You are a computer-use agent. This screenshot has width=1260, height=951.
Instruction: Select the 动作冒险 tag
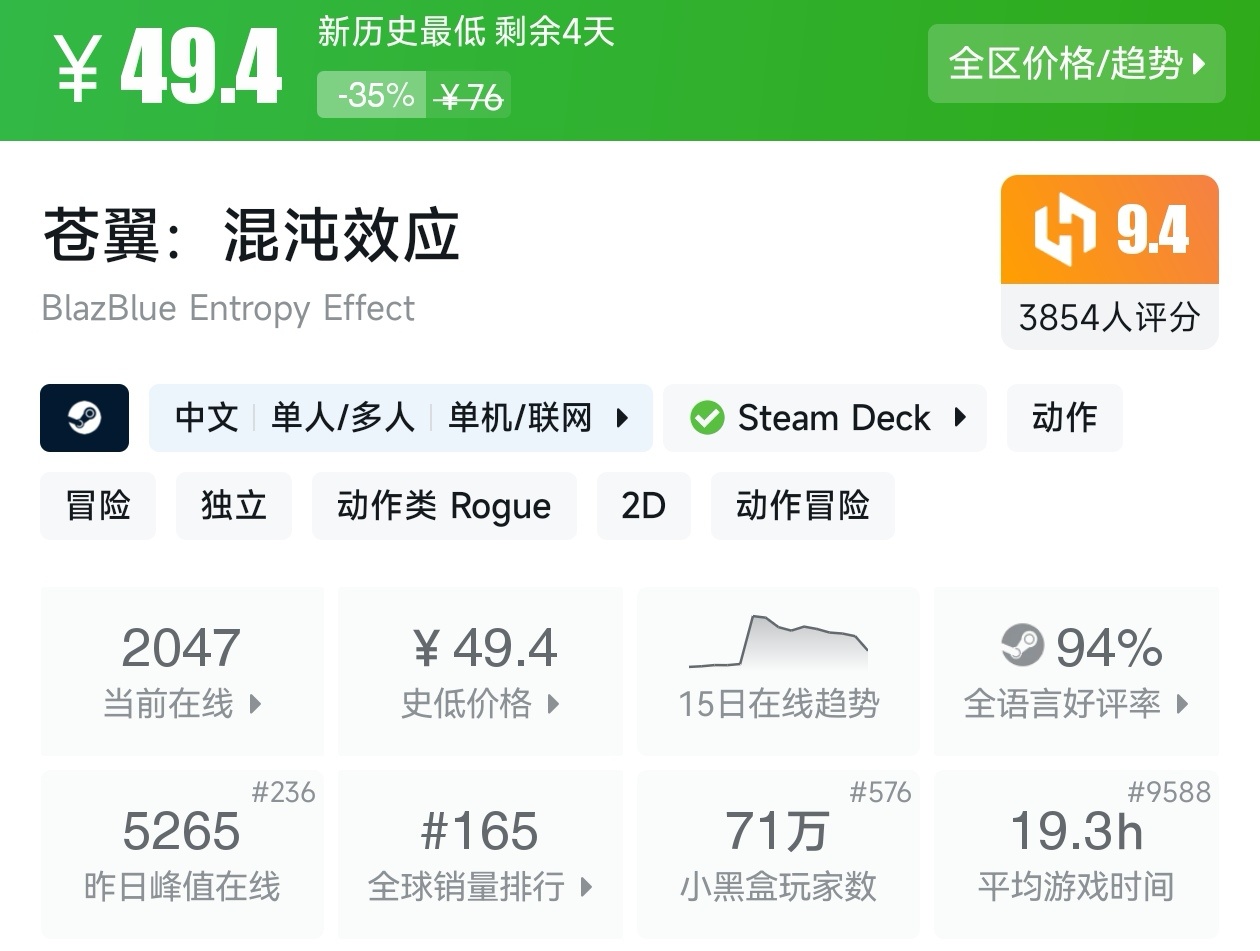coord(802,506)
